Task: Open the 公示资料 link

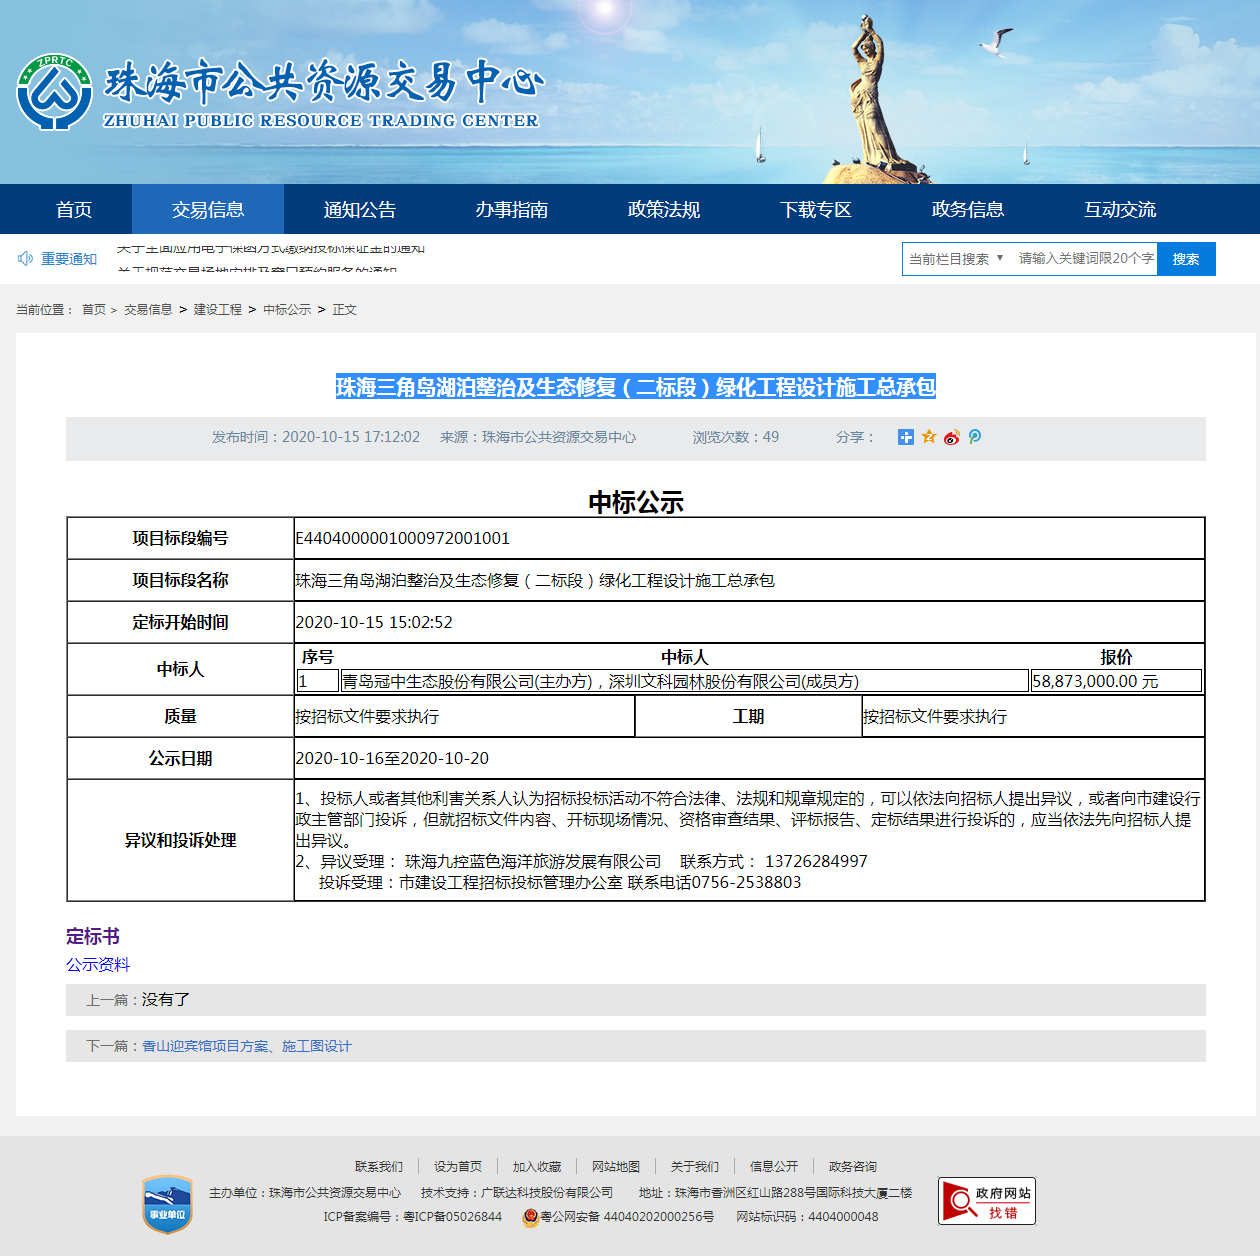Action: click(x=98, y=965)
